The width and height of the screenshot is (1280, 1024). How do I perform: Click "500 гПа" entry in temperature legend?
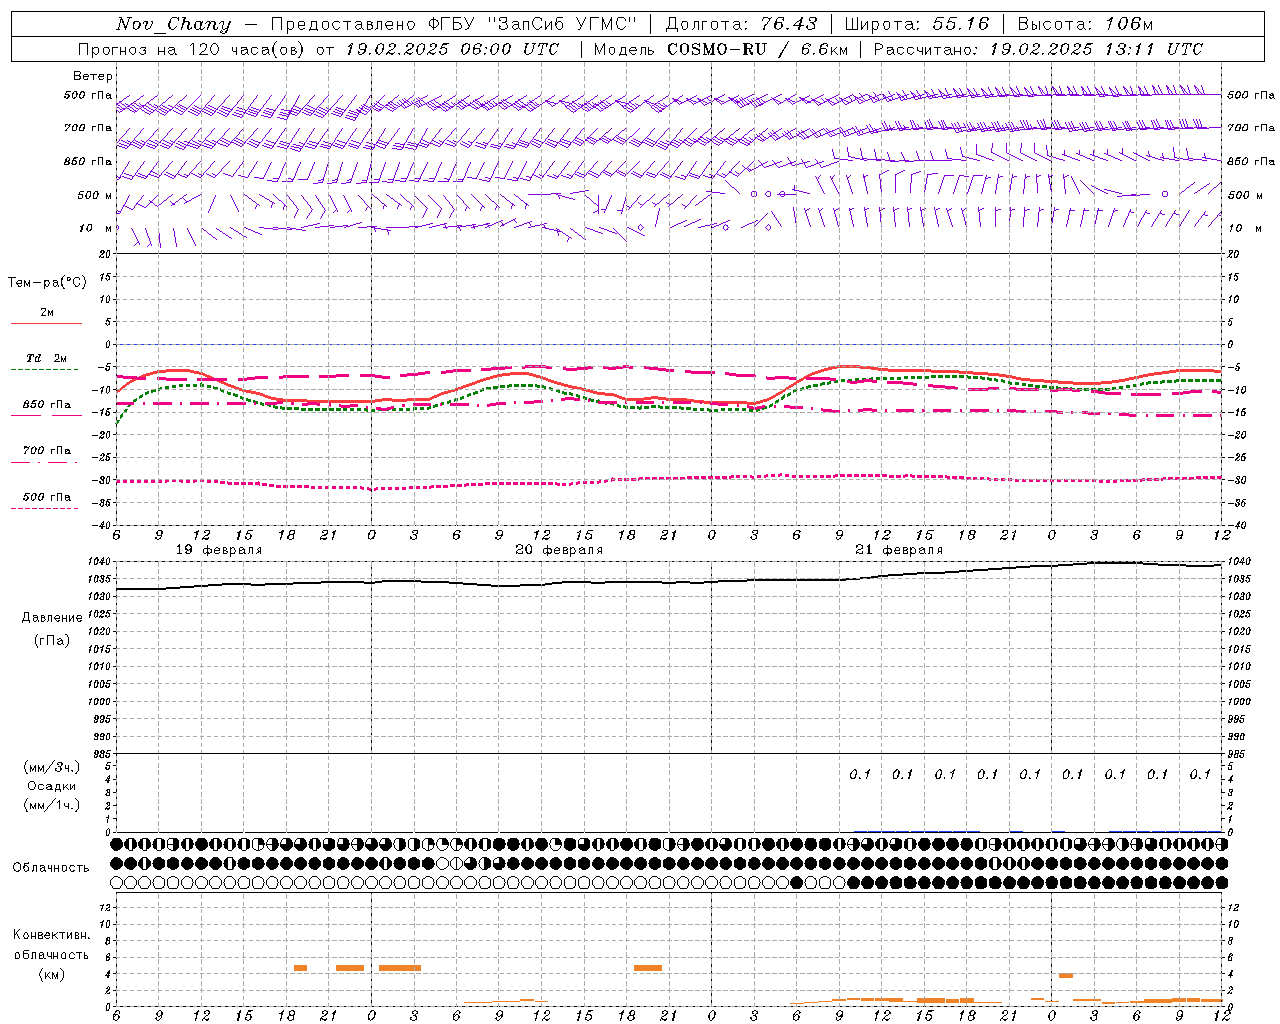46,497
